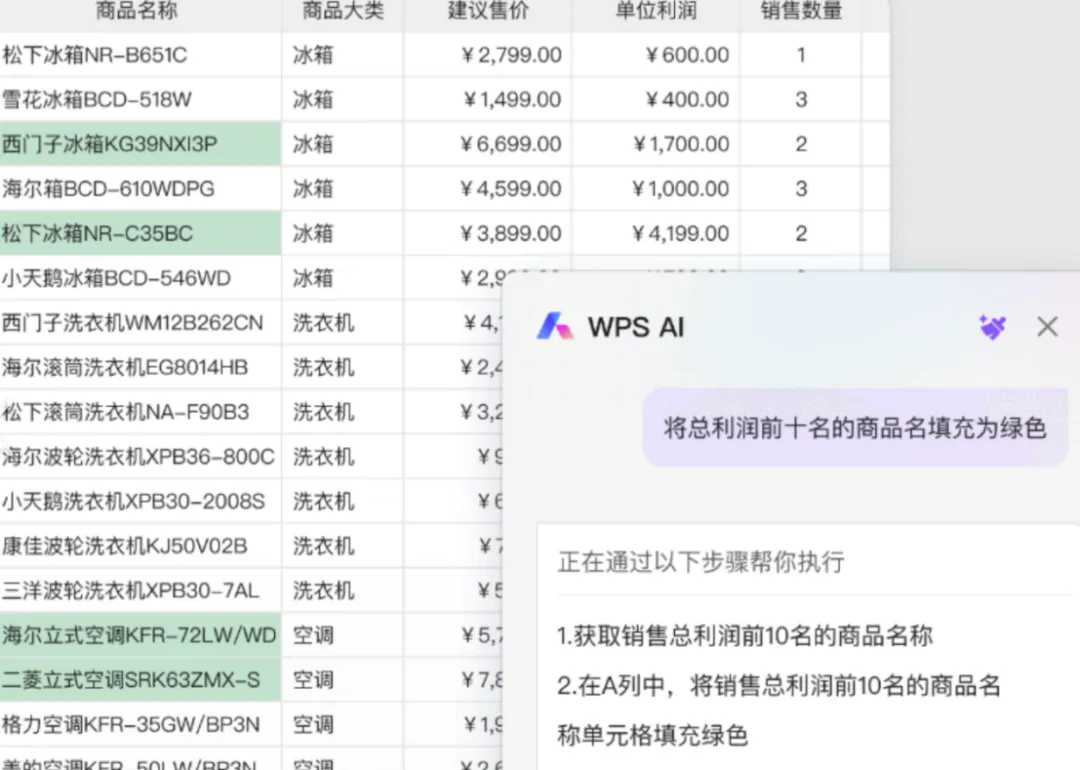The height and width of the screenshot is (770, 1080).
Task: Select category cell 洗衣机 in 康佳波轮洗衣机 row
Action: 342,546
